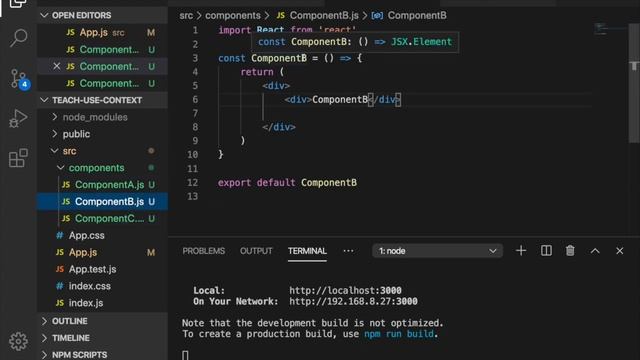Maximize the terminal panel size
This screenshot has height=360, width=640.
click(595, 251)
